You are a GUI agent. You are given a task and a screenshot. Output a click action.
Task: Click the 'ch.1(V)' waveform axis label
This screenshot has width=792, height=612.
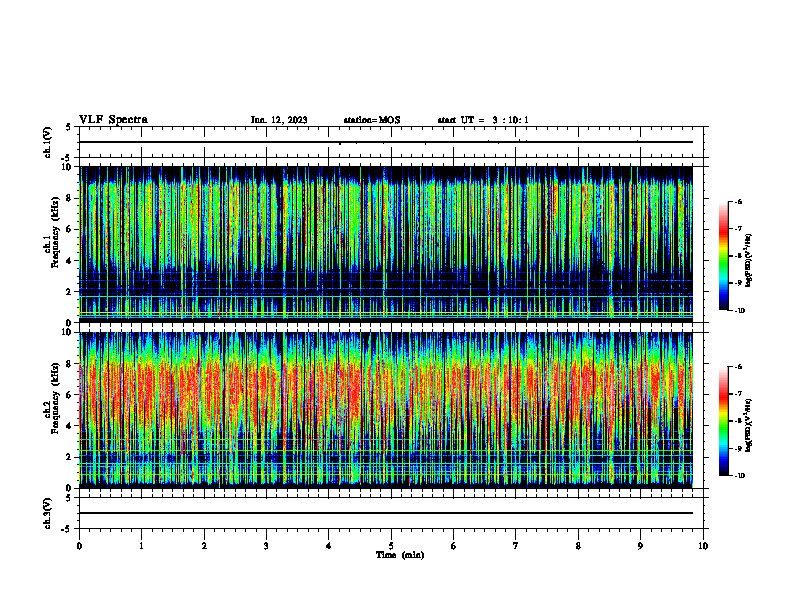click(48, 142)
